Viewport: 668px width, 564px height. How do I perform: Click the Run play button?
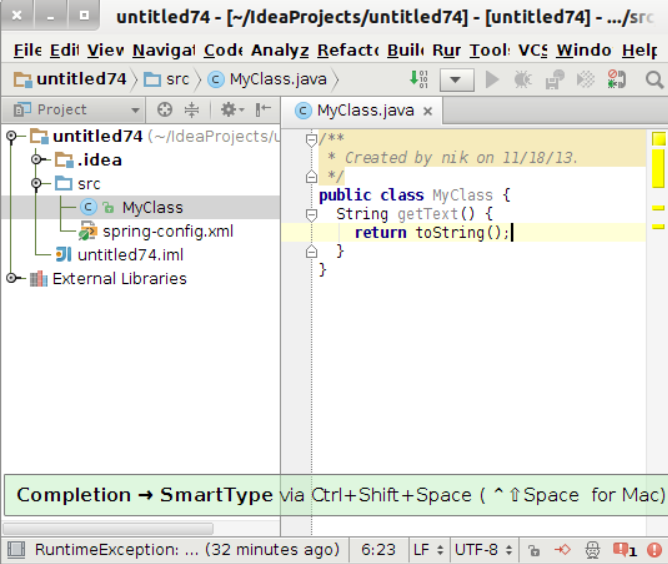pos(492,80)
